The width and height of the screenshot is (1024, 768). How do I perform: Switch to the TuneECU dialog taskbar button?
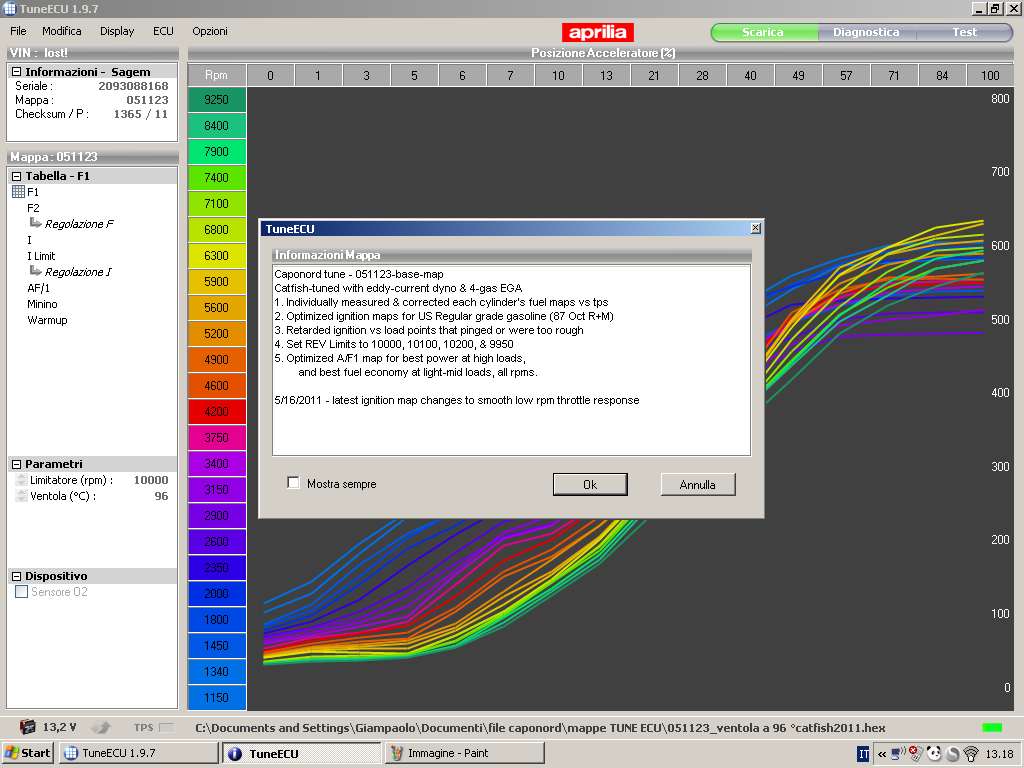tap(302, 753)
